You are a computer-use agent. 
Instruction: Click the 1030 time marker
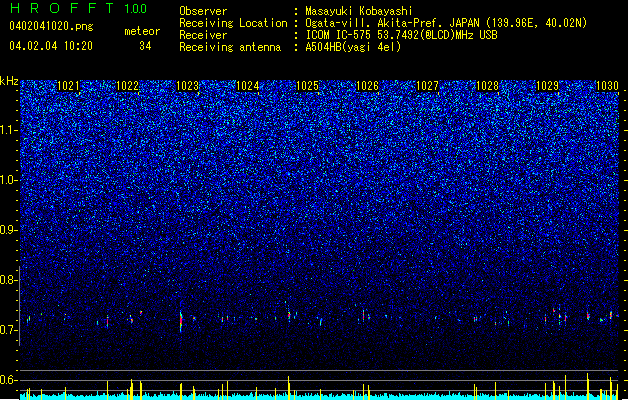pyautogui.click(x=607, y=86)
